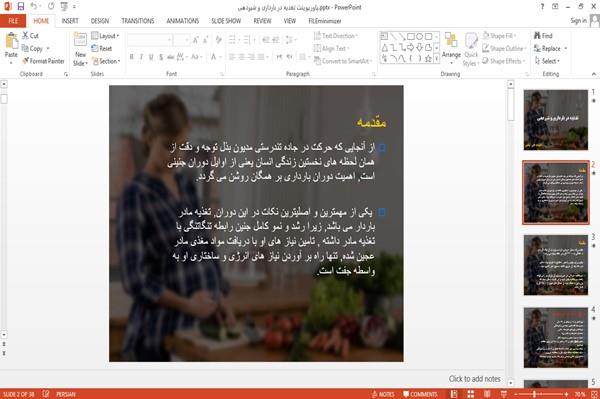600x399 pixels.
Task: Toggle Comments pane in status bar
Action: pyautogui.click(x=420, y=394)
